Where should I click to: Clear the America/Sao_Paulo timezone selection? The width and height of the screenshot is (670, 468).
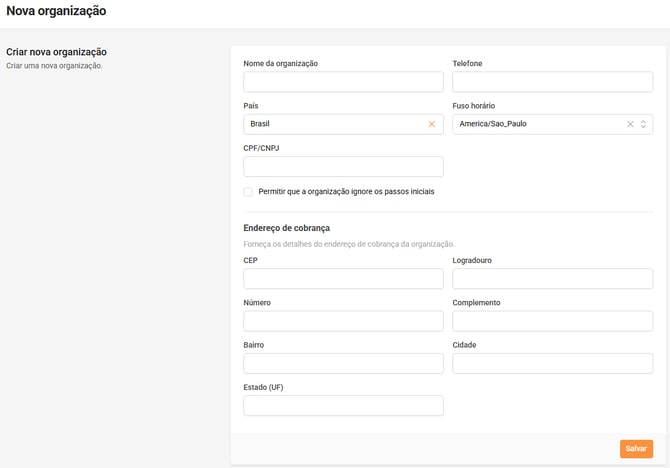click(x=630, y=124)
